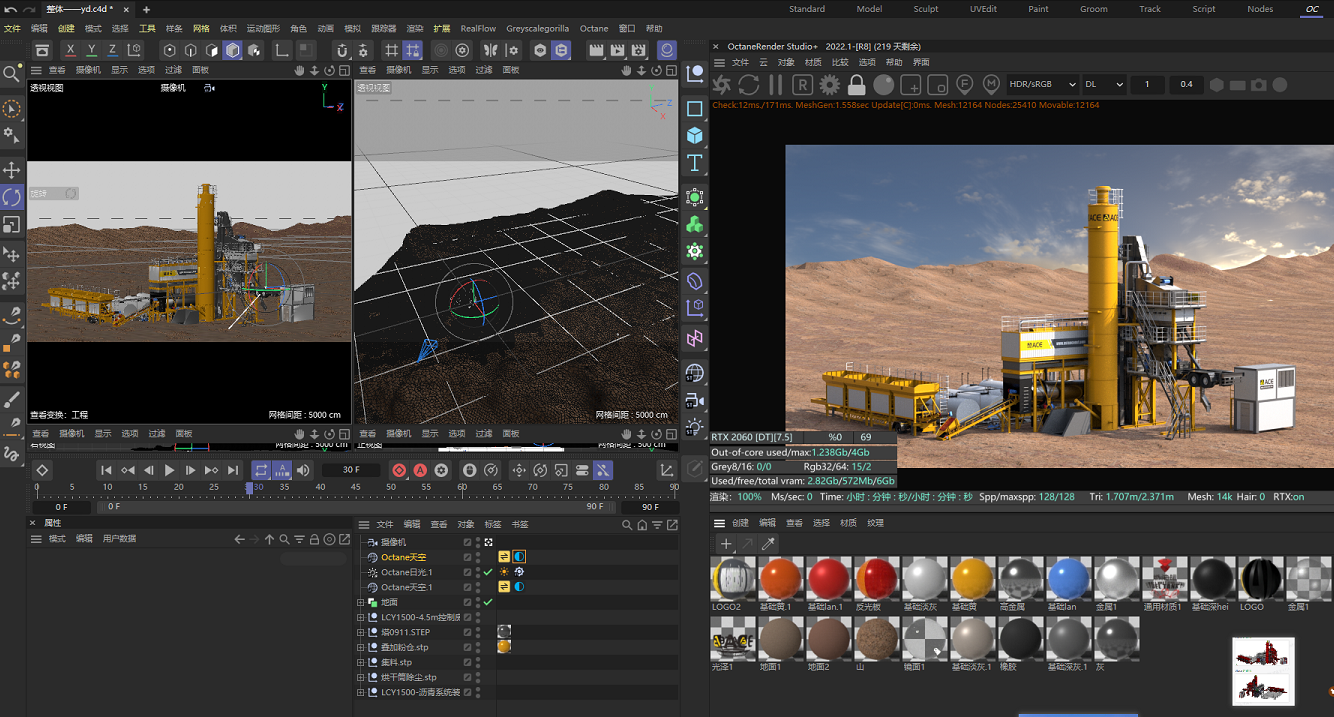Click the red autokeying A button
This screenshot has width=1334, height=717.
pos(420,470)
